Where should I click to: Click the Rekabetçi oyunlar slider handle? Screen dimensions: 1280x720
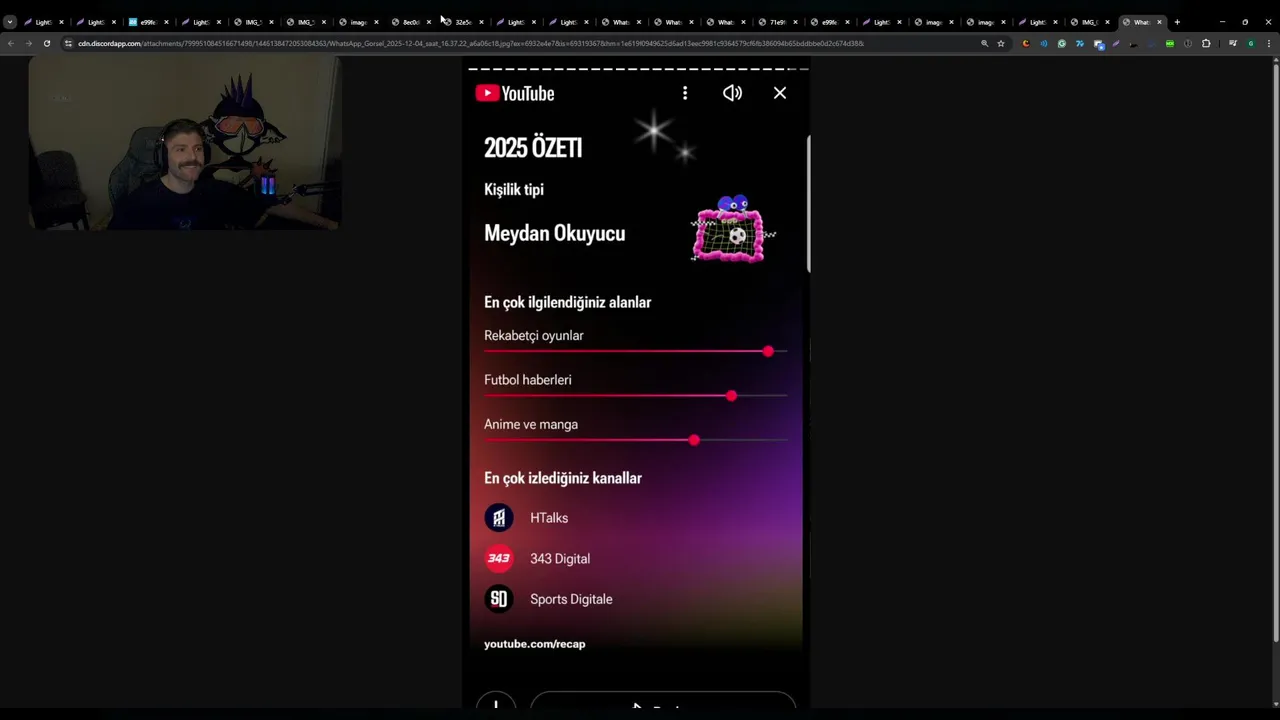(768, 352)
